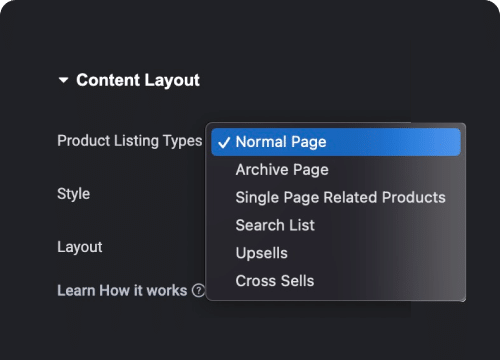Click the Content Layout heading text

138,80
